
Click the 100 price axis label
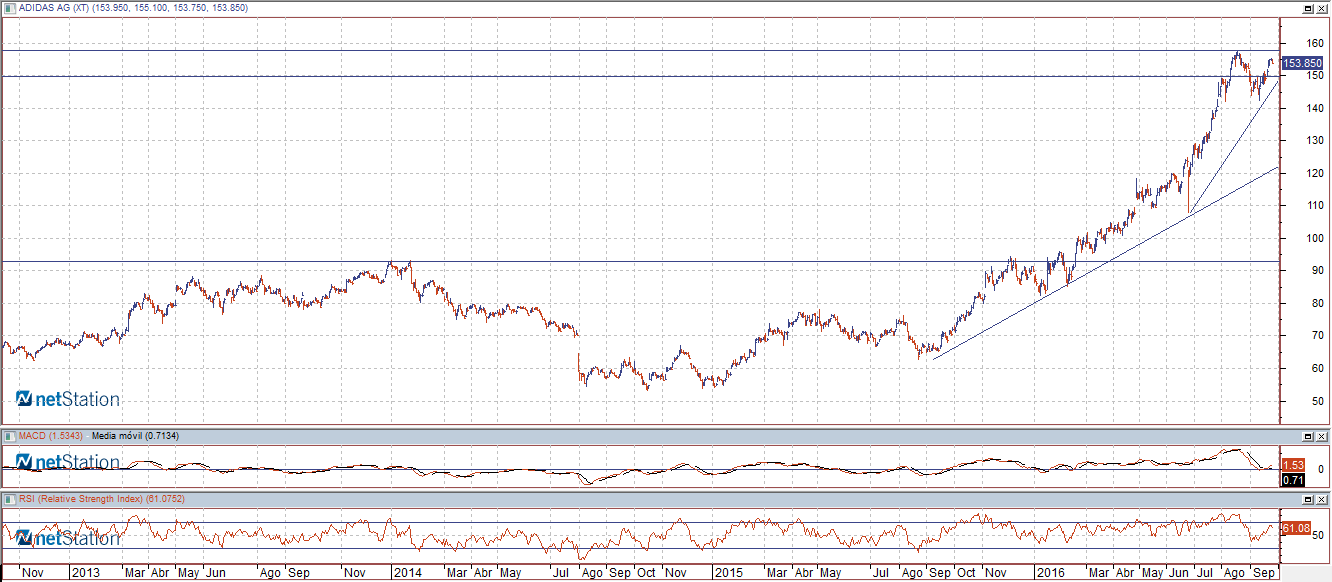pyautogui.click(x=1316, y=238)
